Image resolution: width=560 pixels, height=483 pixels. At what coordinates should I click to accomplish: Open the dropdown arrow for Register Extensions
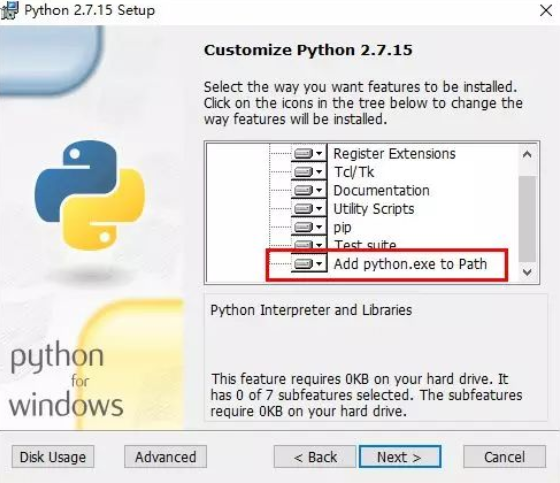click(x=319, y=154)
